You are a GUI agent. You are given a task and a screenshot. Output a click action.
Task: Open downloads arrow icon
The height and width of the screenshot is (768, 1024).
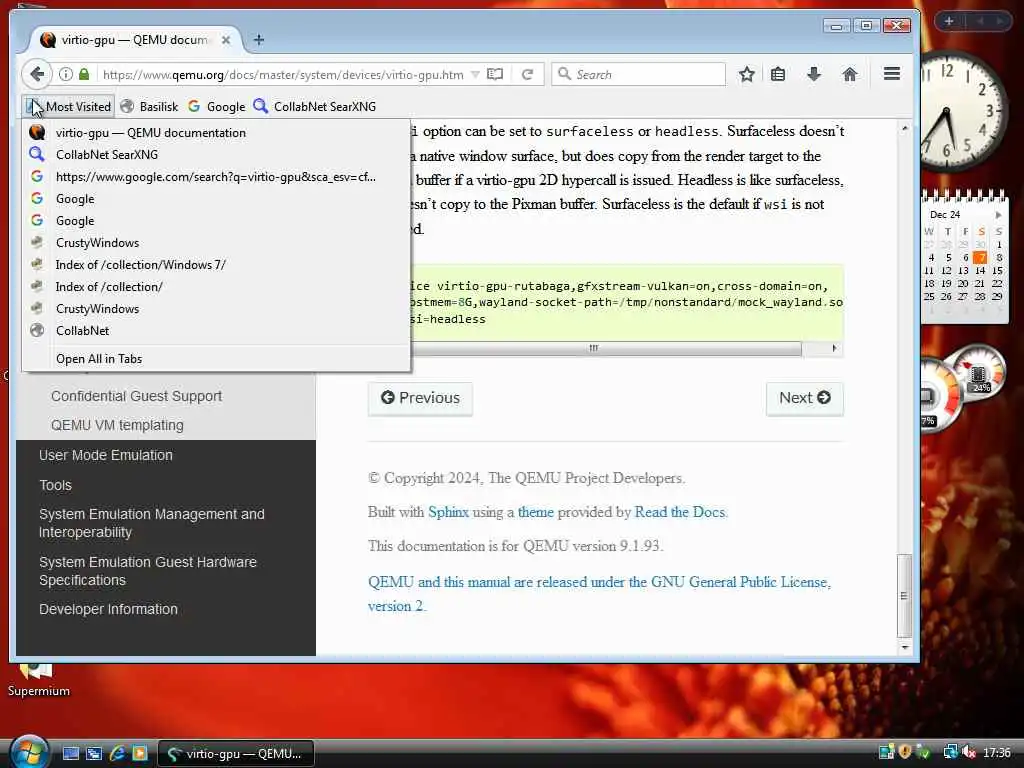click(x=814, y=74)
